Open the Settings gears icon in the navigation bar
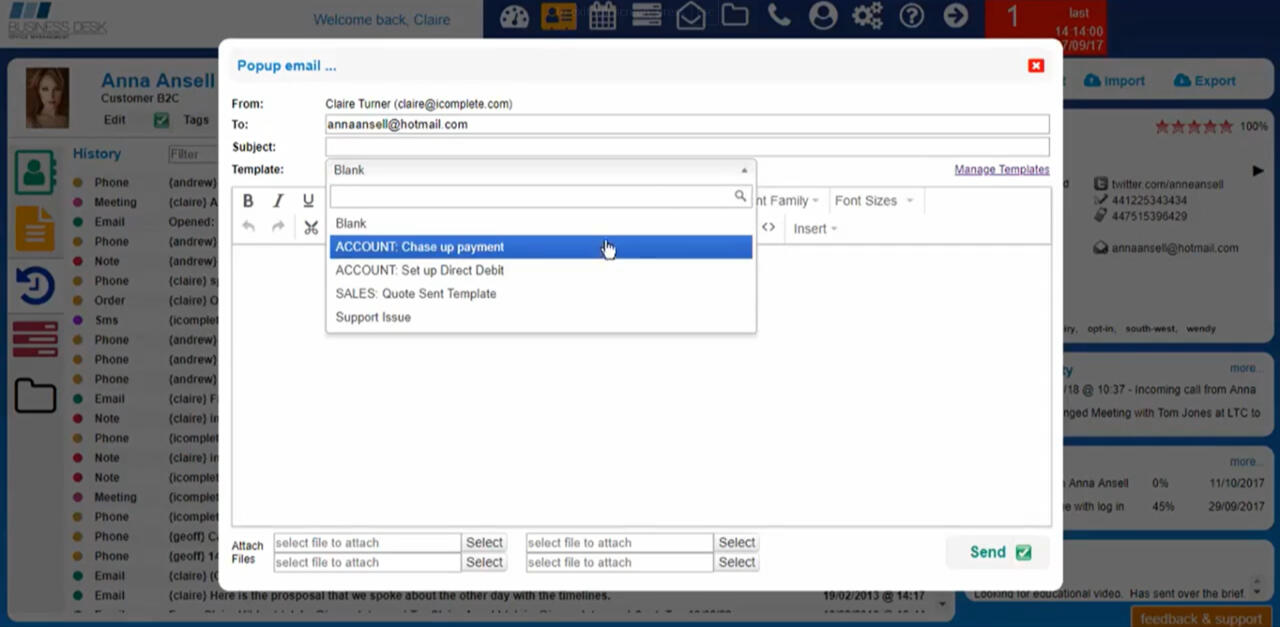The width and height of the screenshot is (1280, 627). 867,17
